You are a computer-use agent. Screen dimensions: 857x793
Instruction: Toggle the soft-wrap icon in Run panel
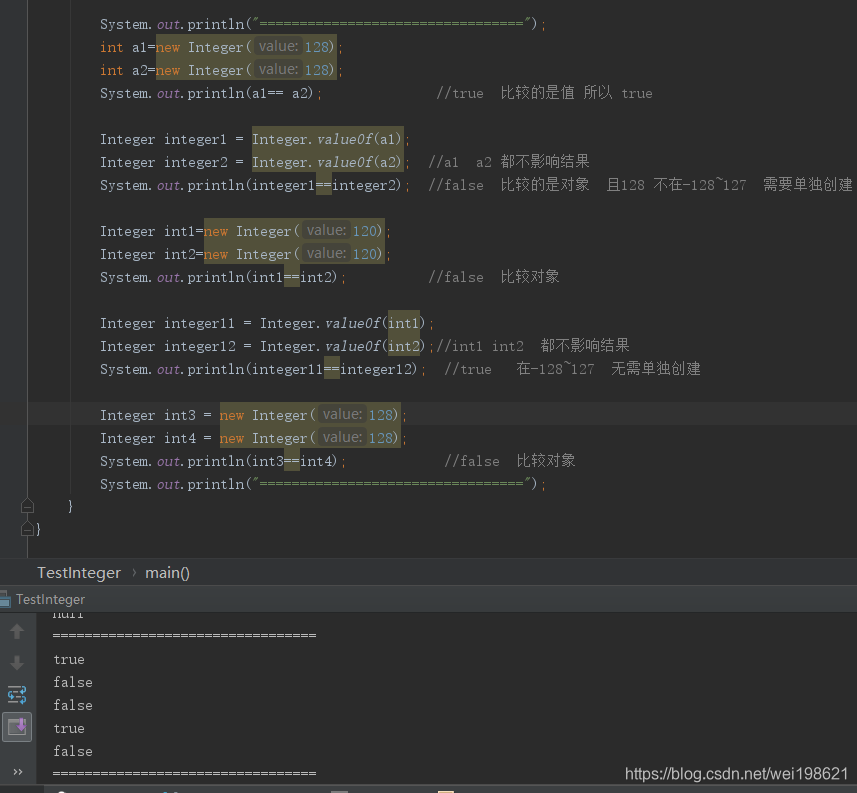(17, 695)
